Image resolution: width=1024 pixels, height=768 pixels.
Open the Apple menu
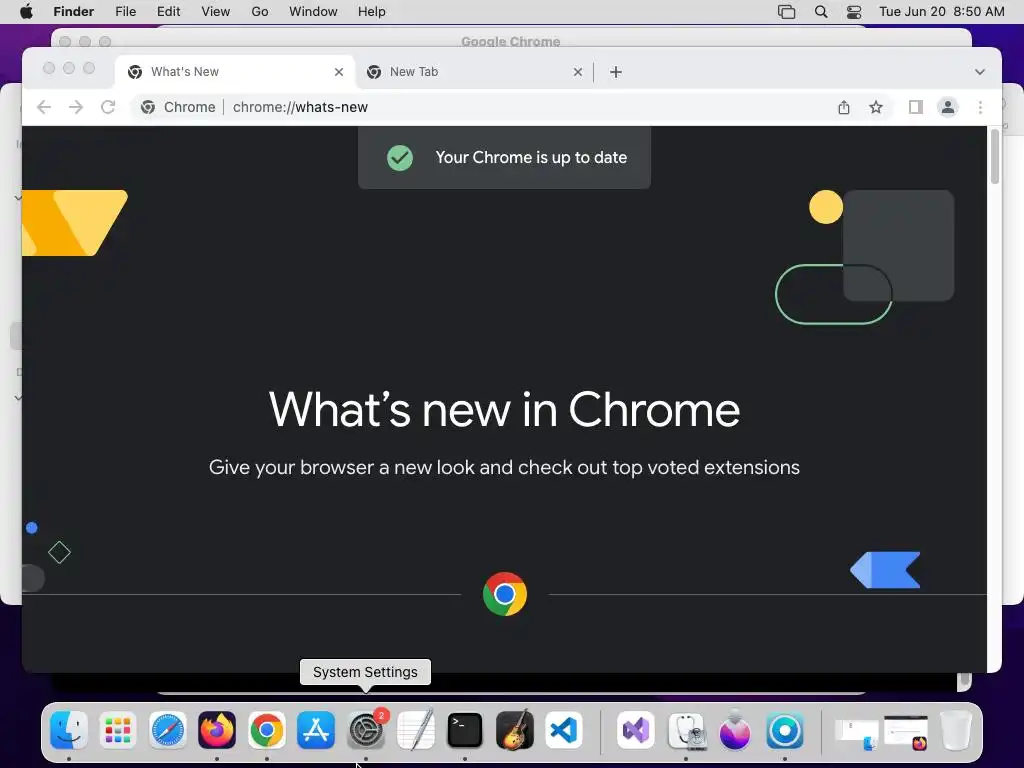pos(26,12)
